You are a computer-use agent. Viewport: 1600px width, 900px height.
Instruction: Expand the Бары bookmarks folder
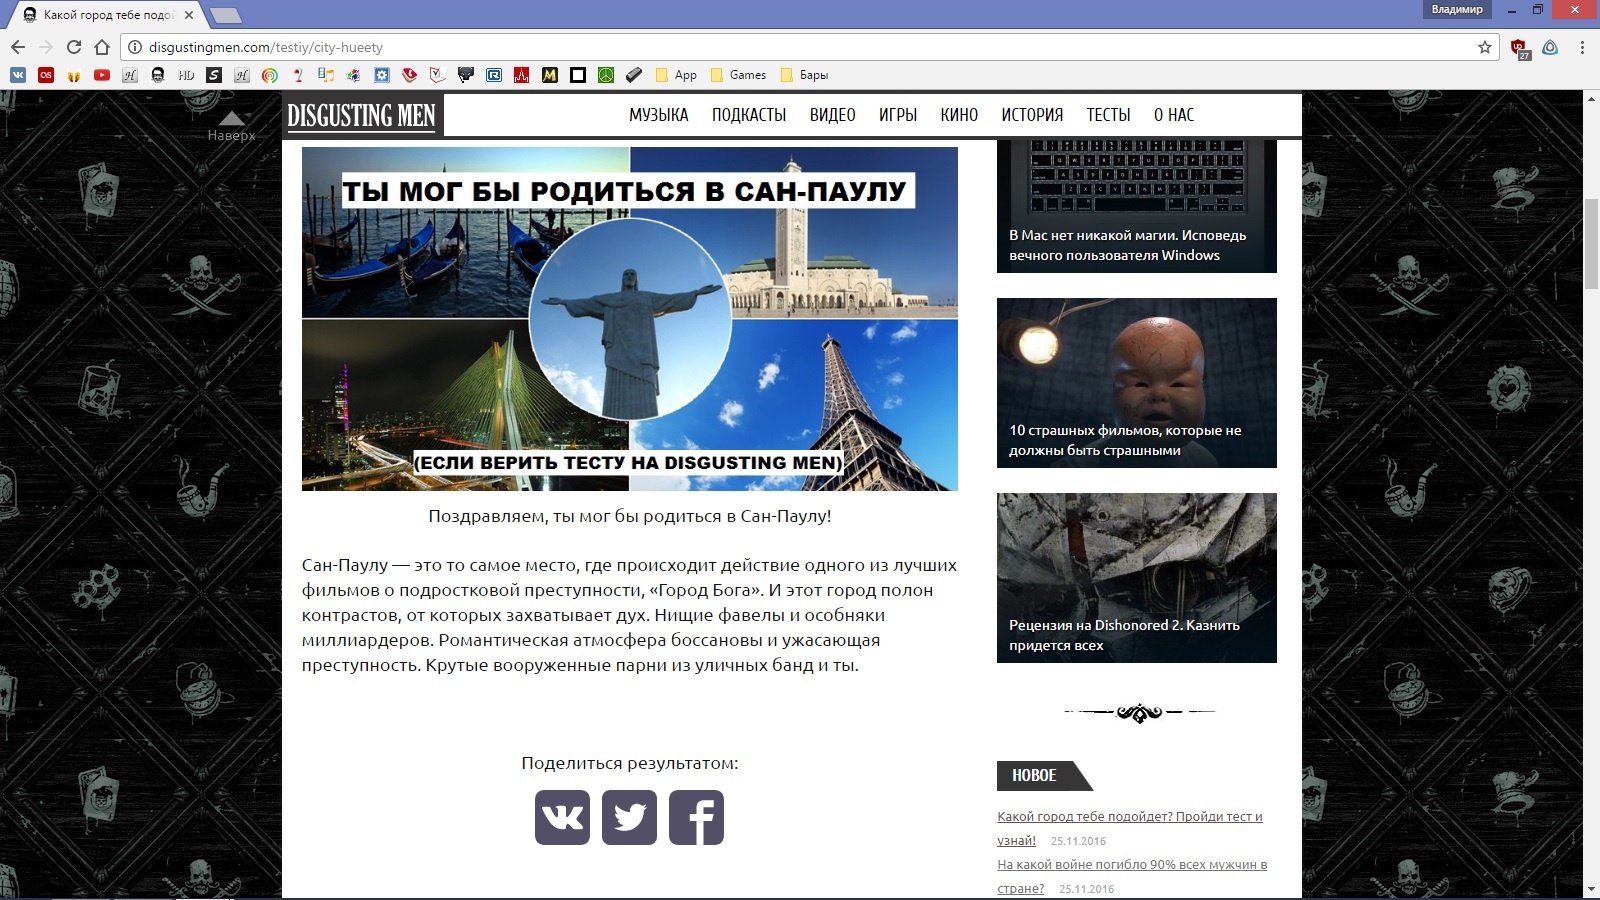pyautogui.click(x=804, y=75)
